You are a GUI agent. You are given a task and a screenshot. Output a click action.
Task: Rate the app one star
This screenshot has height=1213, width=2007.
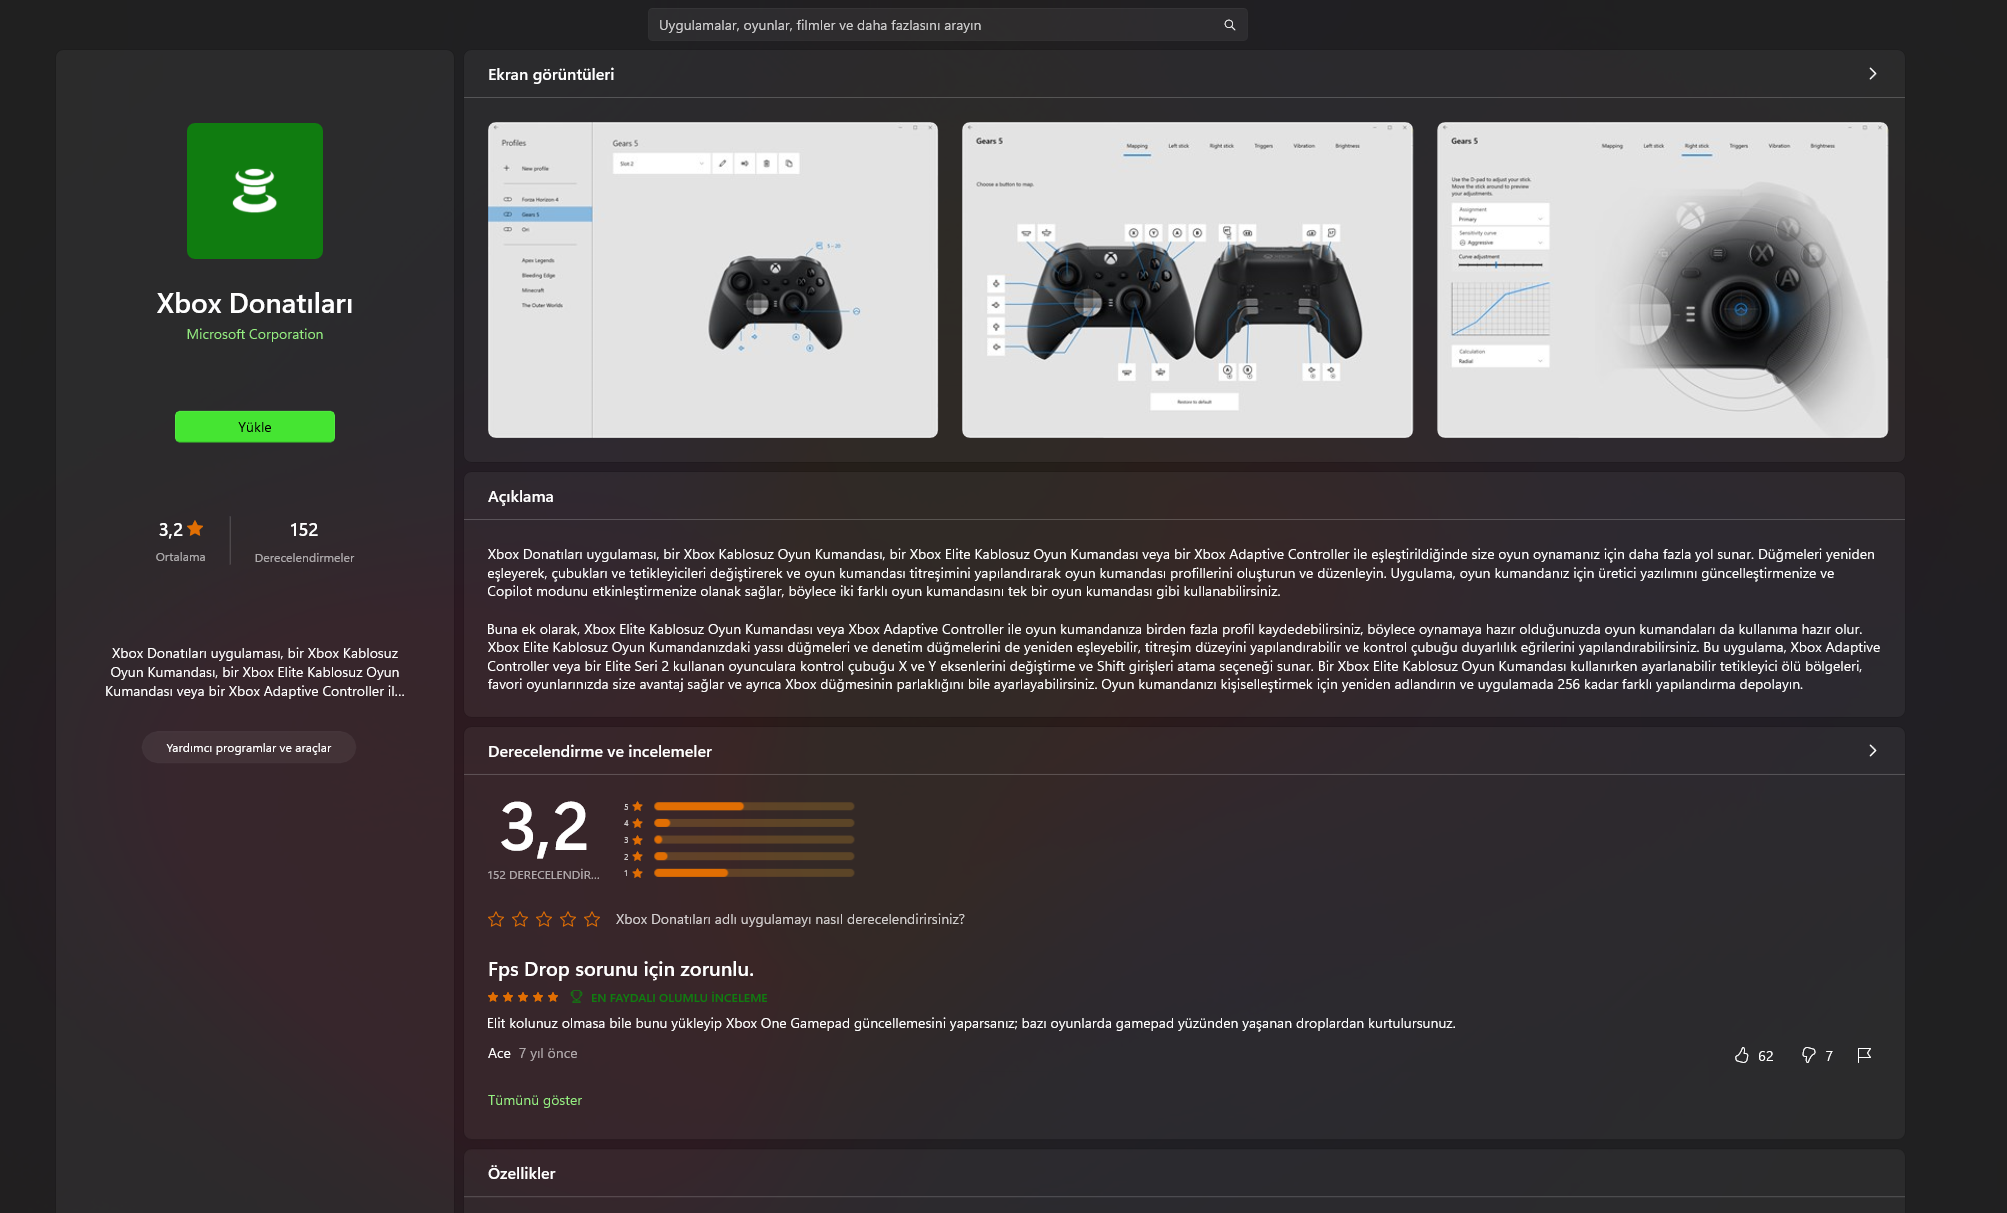click(496, 919)
